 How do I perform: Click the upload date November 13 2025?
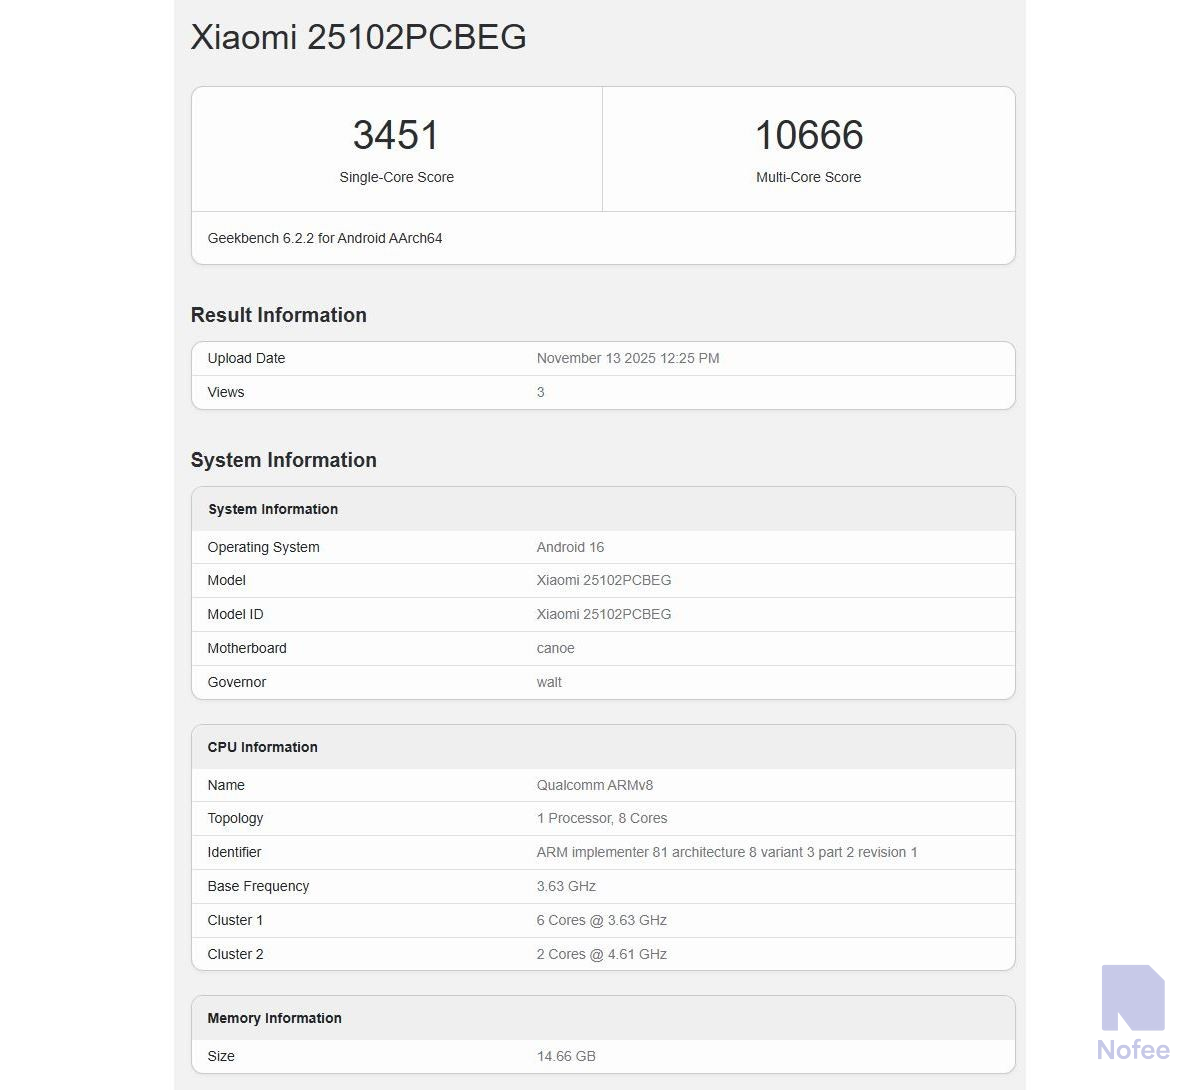point(627,358)
